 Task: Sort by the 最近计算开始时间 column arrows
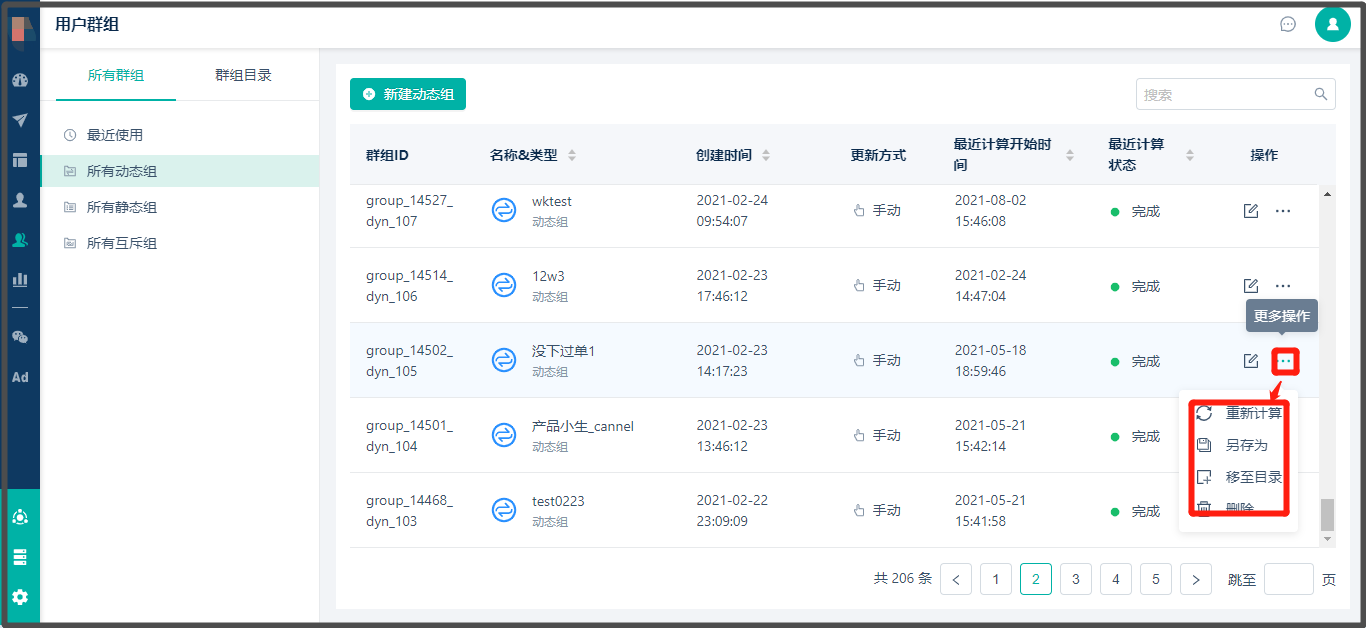point(1070,155)
